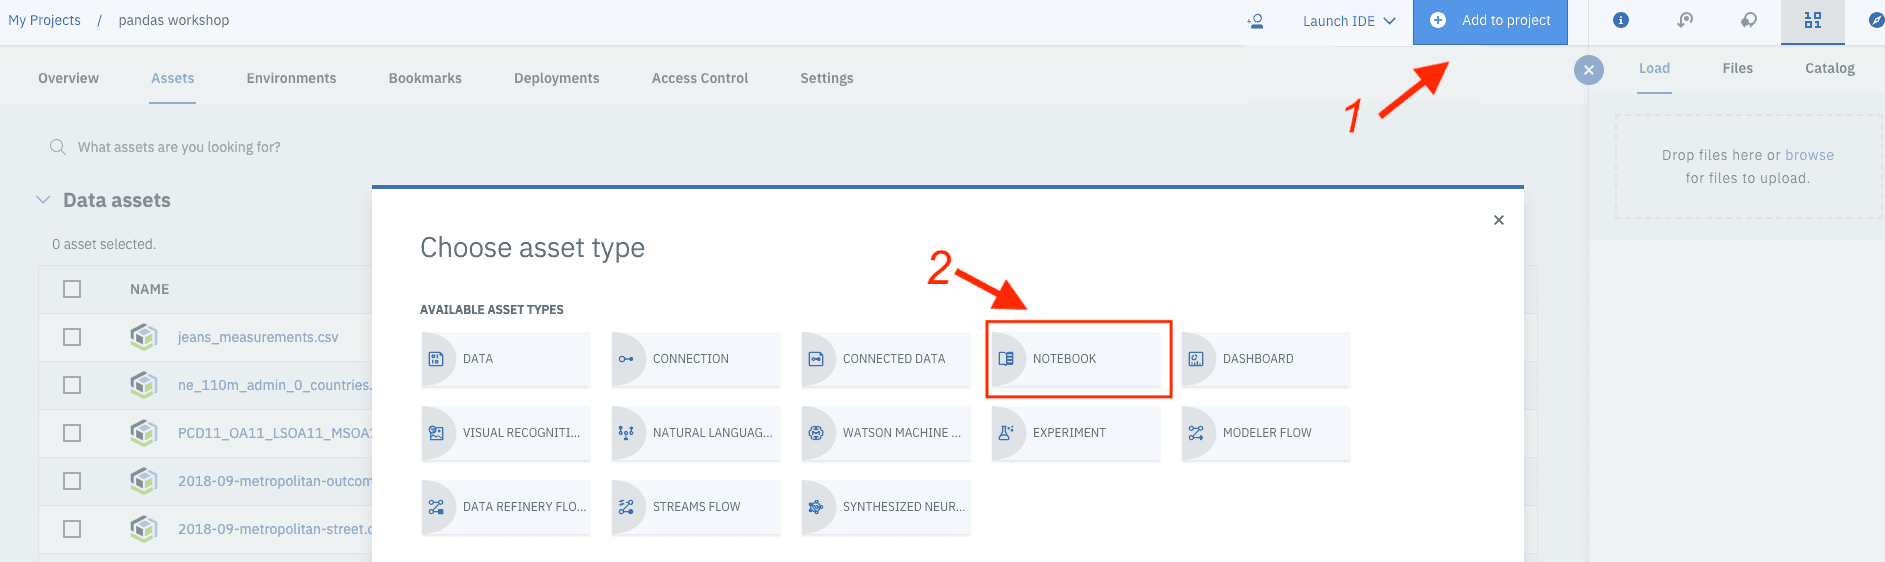Select the Load tab in side panel

[x=1654, y=68]
